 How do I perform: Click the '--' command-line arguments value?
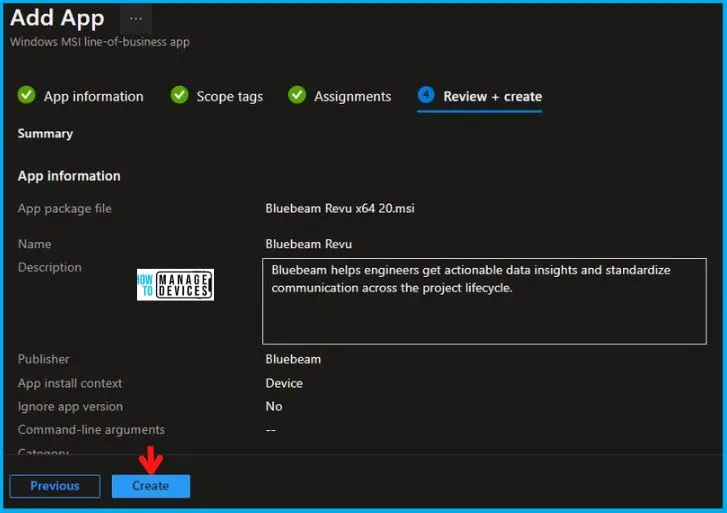[271, 430]
